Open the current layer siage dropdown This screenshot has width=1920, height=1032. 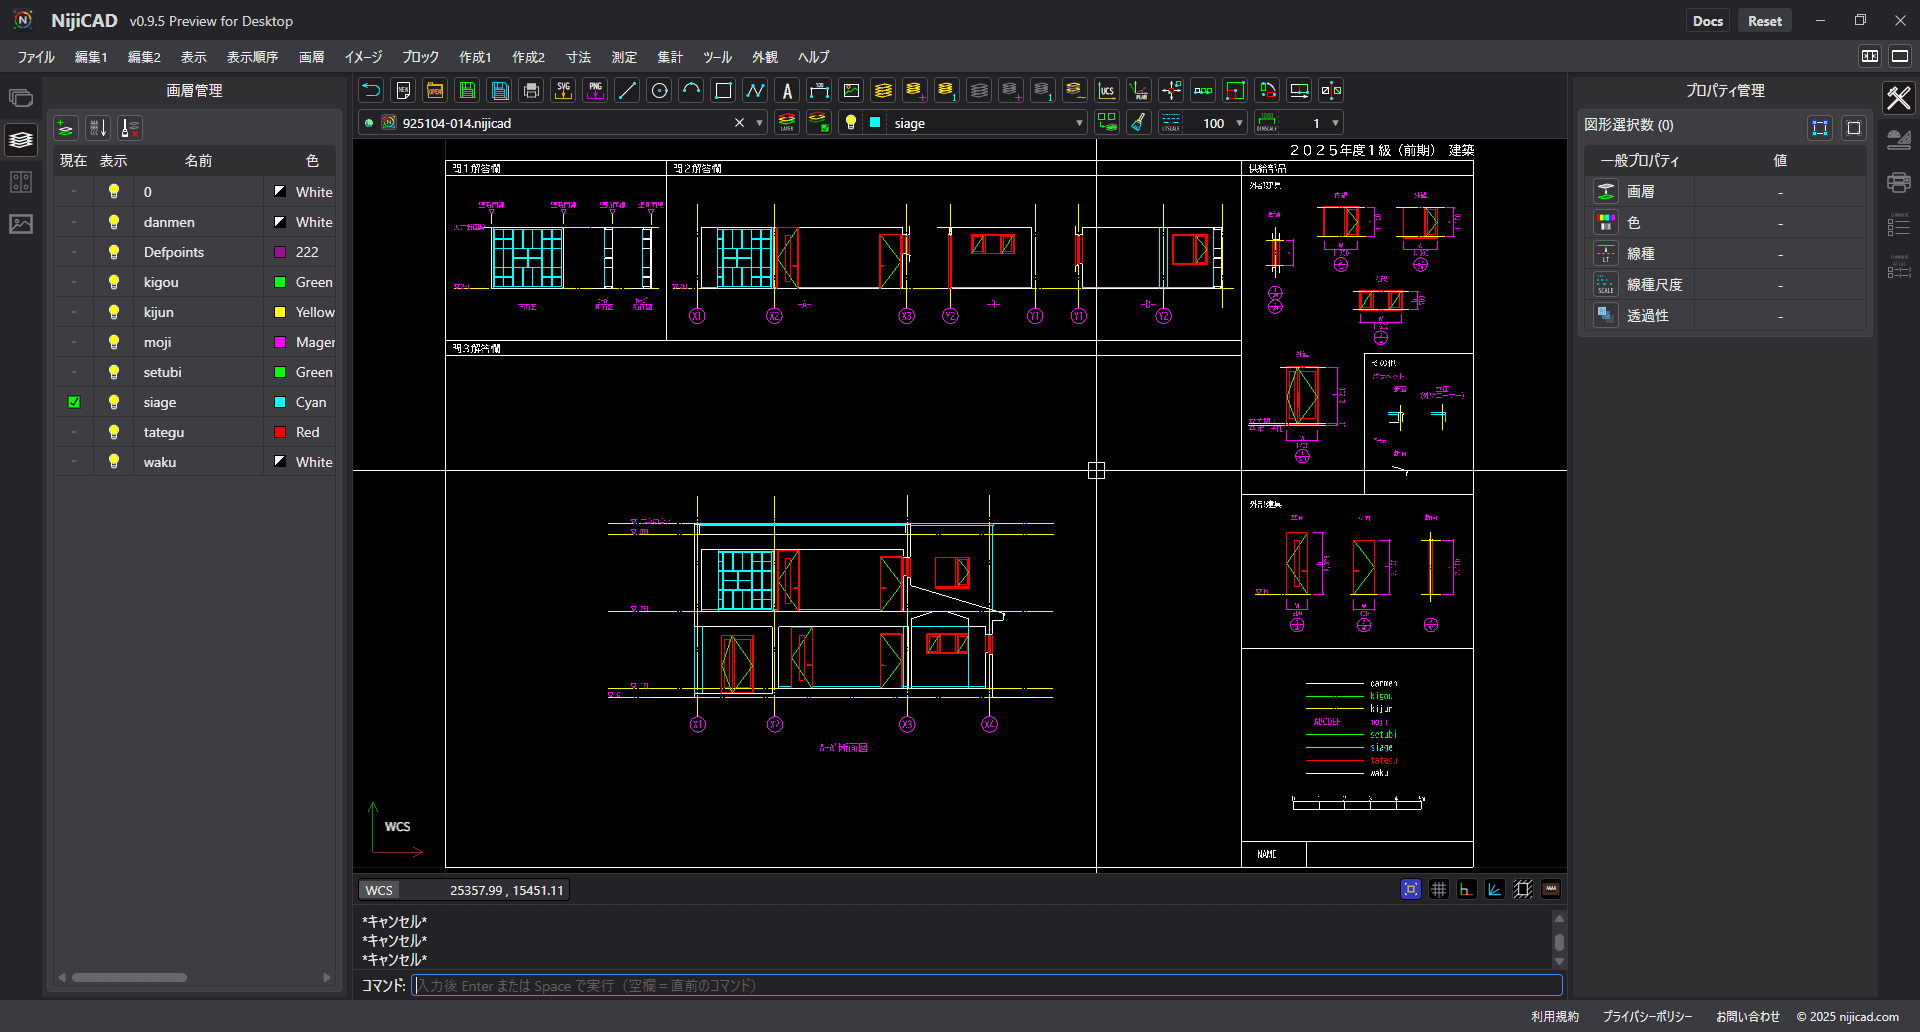coord(1078,123)
